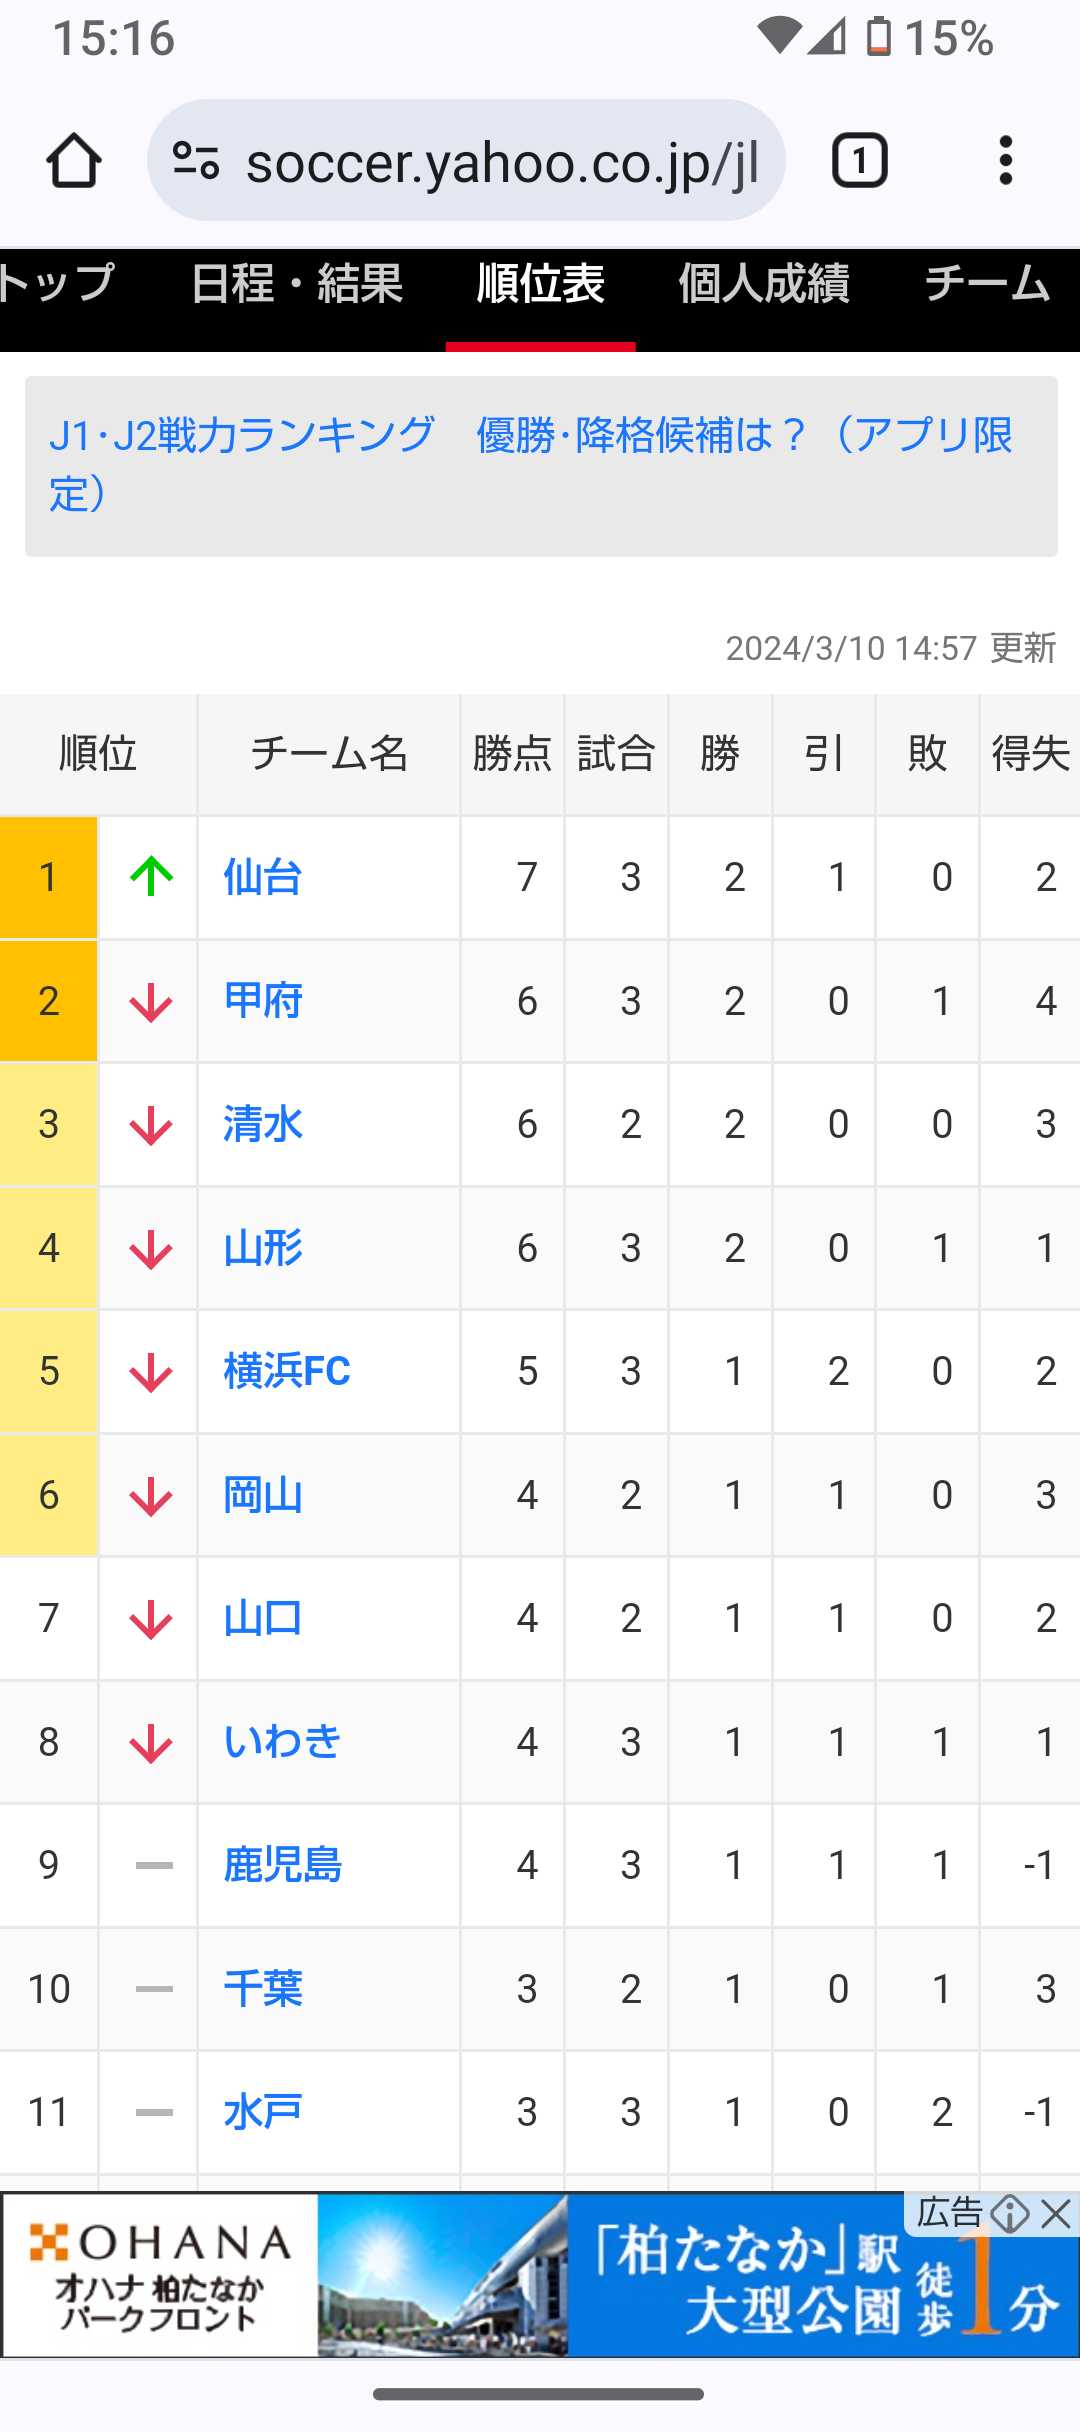Open the tab switcher showing 1 tab
The height and width of the screenshot is (2432, 1080).
[x=859, y=160]
